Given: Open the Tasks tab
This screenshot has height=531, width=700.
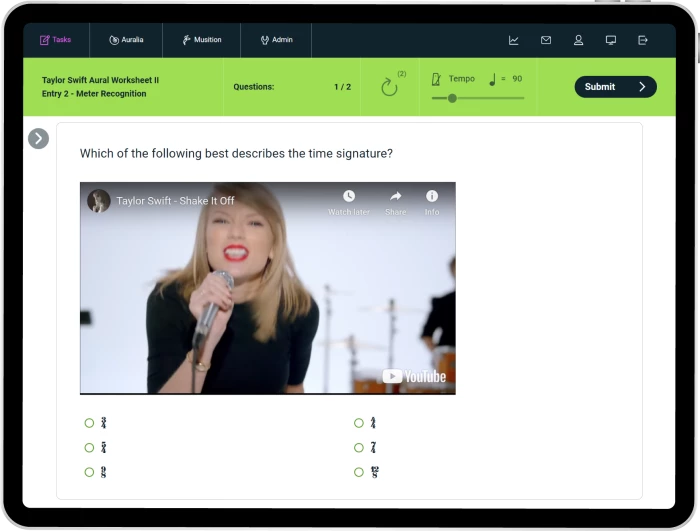Looking at the screenshot, I should click(x=55, y=40).
